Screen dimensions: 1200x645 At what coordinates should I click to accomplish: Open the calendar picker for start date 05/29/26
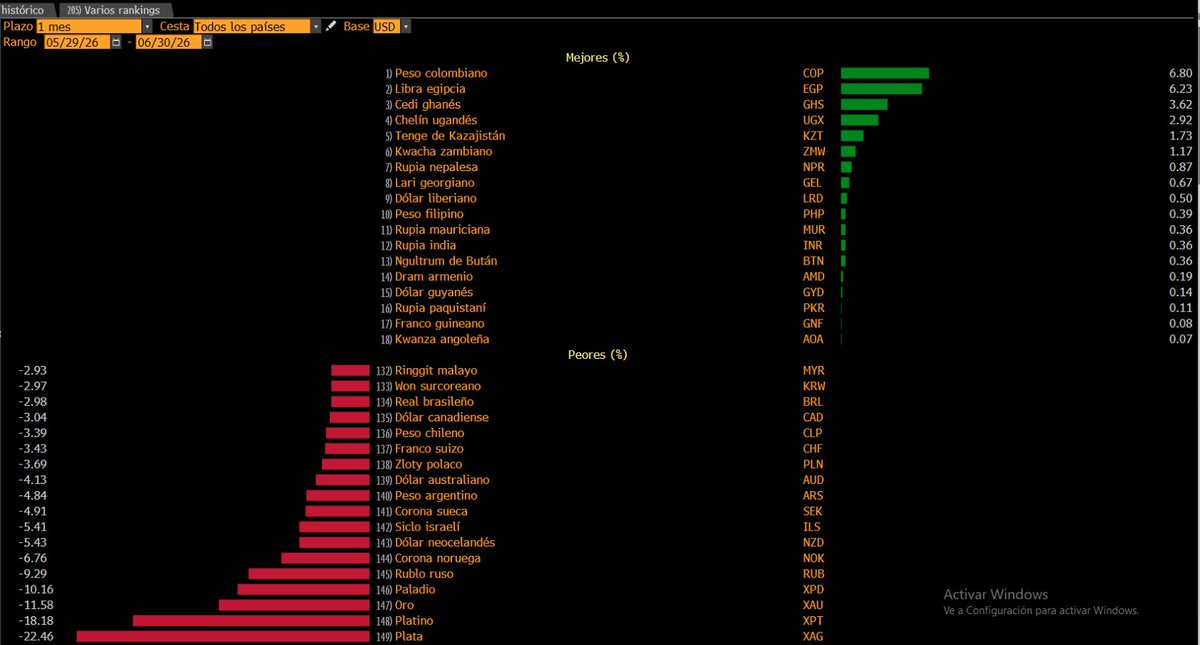116,42
